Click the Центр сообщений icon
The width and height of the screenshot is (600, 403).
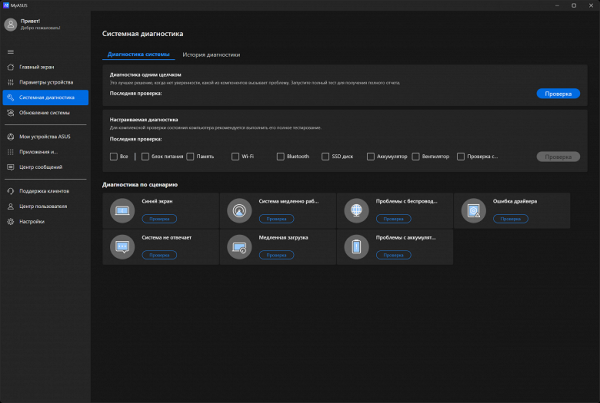(x=10, y=166)
